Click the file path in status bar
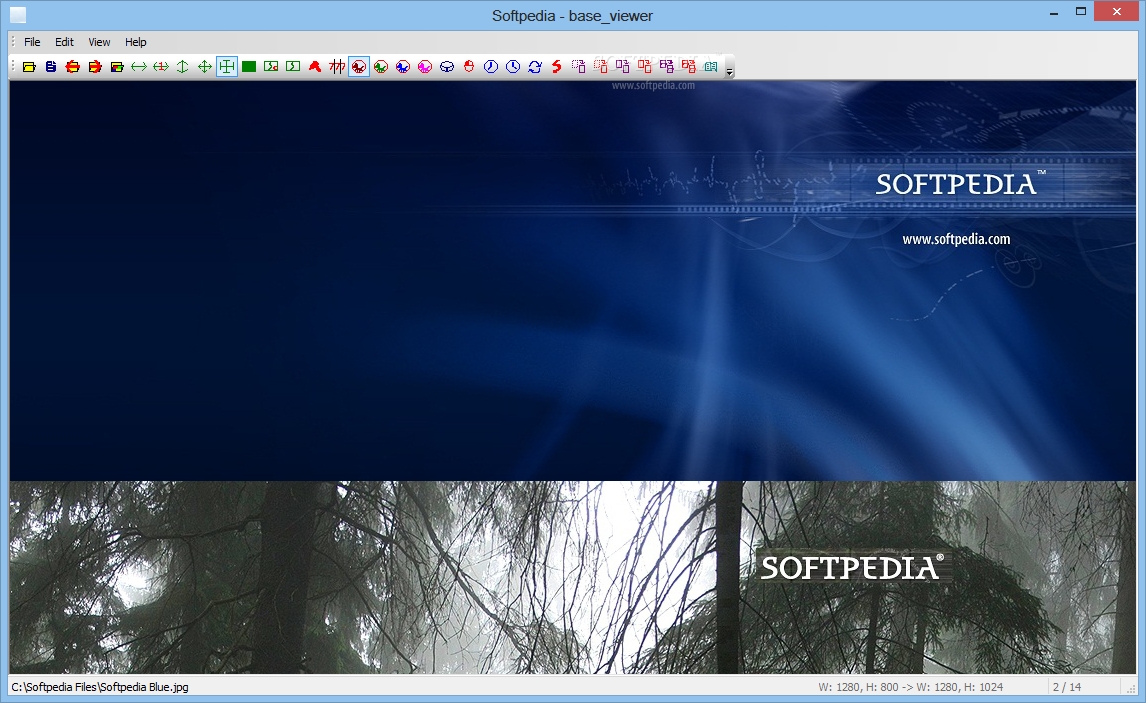Screen dimensions: 1146x703 pos(100,687)
